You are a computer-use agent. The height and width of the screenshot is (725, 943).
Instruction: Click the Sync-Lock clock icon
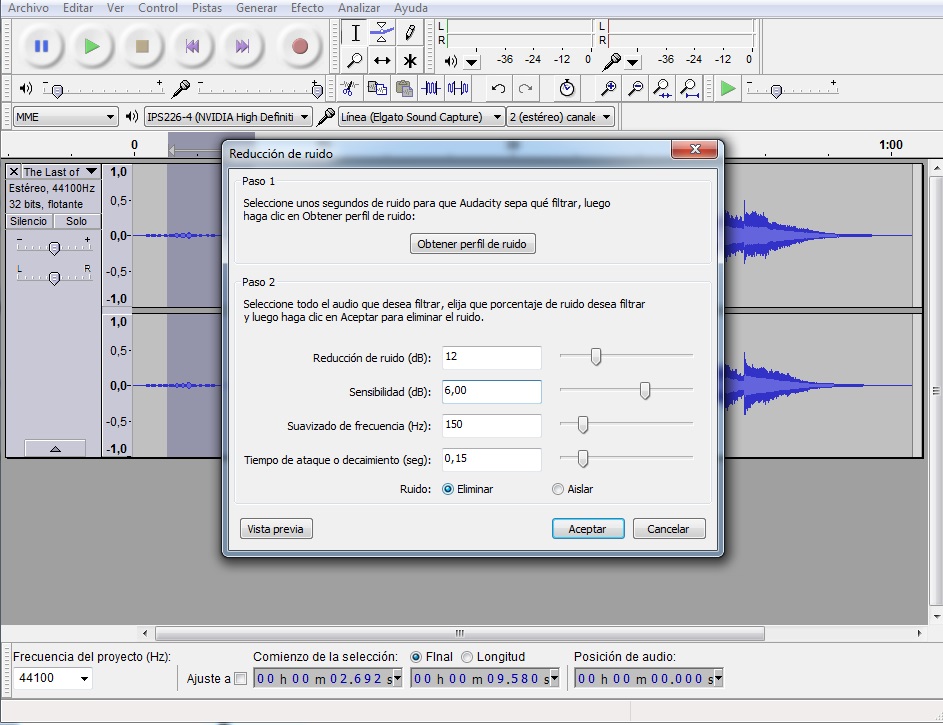567,89
